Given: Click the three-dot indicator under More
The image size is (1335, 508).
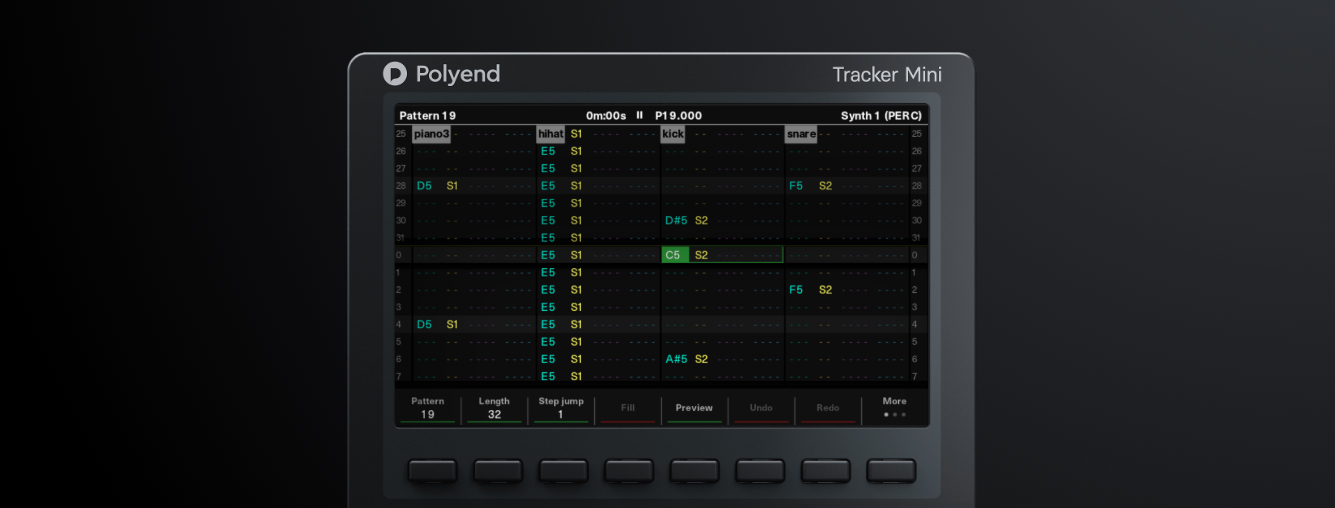Looking at the screenshot, I should pos(894,414).
